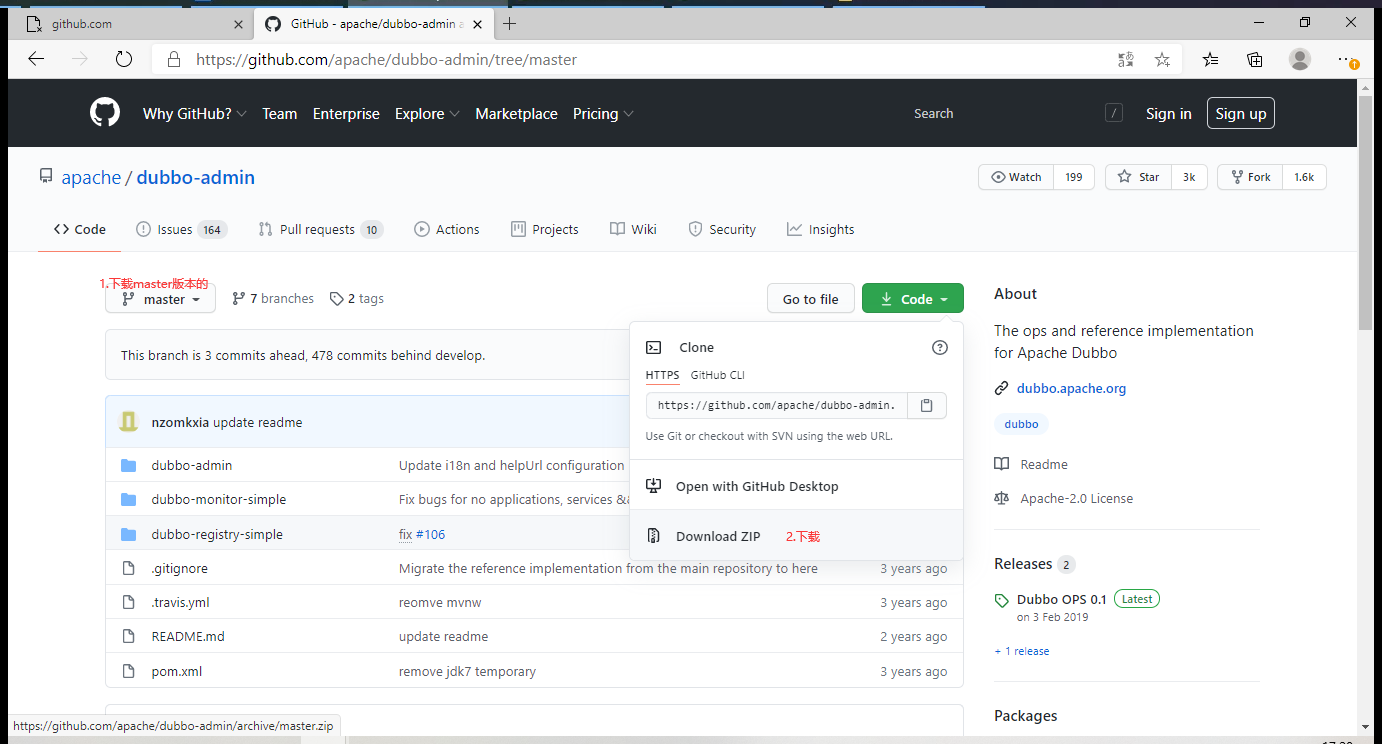Select the GitHub CLI clone tab
Image resolution: width=1382 pixels, height=744 pixels.
[717, 375]
